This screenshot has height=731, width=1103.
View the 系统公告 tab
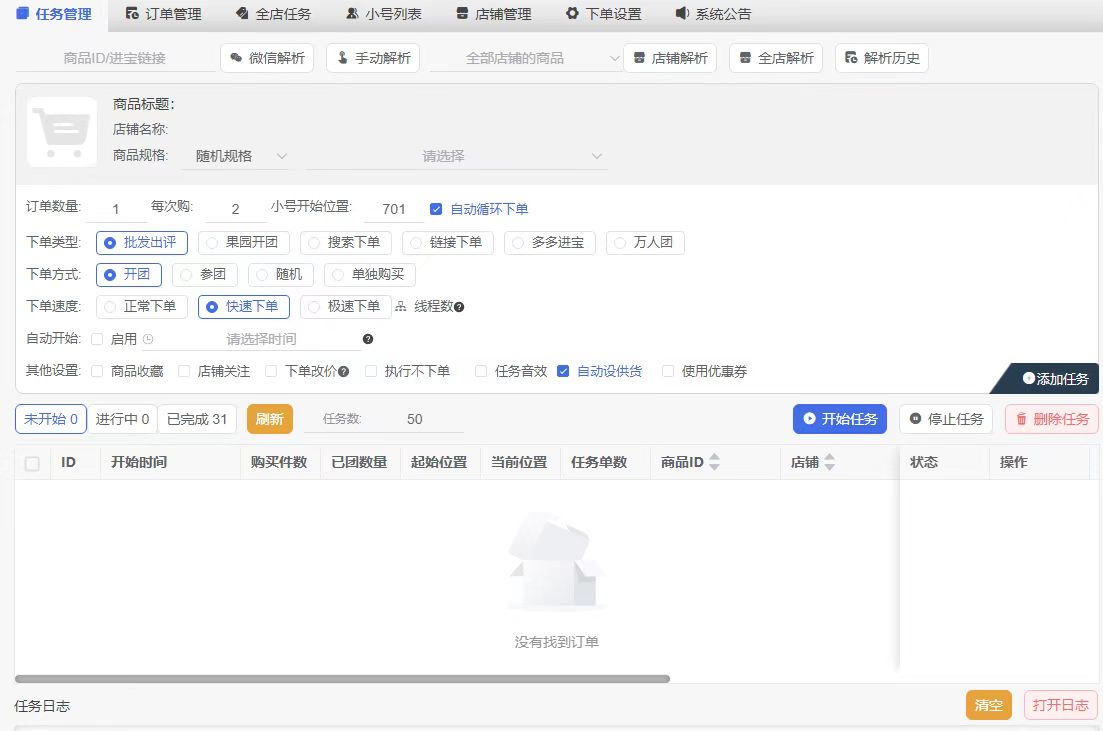(713, 14)
